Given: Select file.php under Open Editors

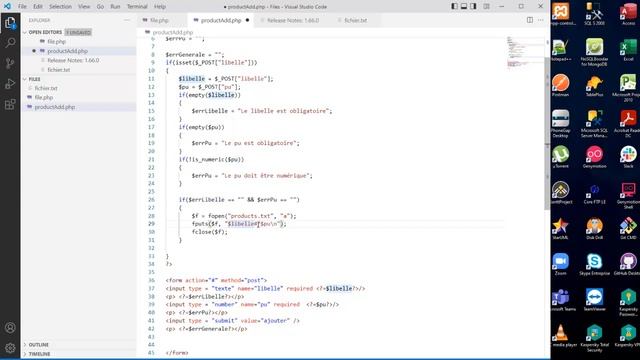Looking at the screenshot, I should point(56,42).
